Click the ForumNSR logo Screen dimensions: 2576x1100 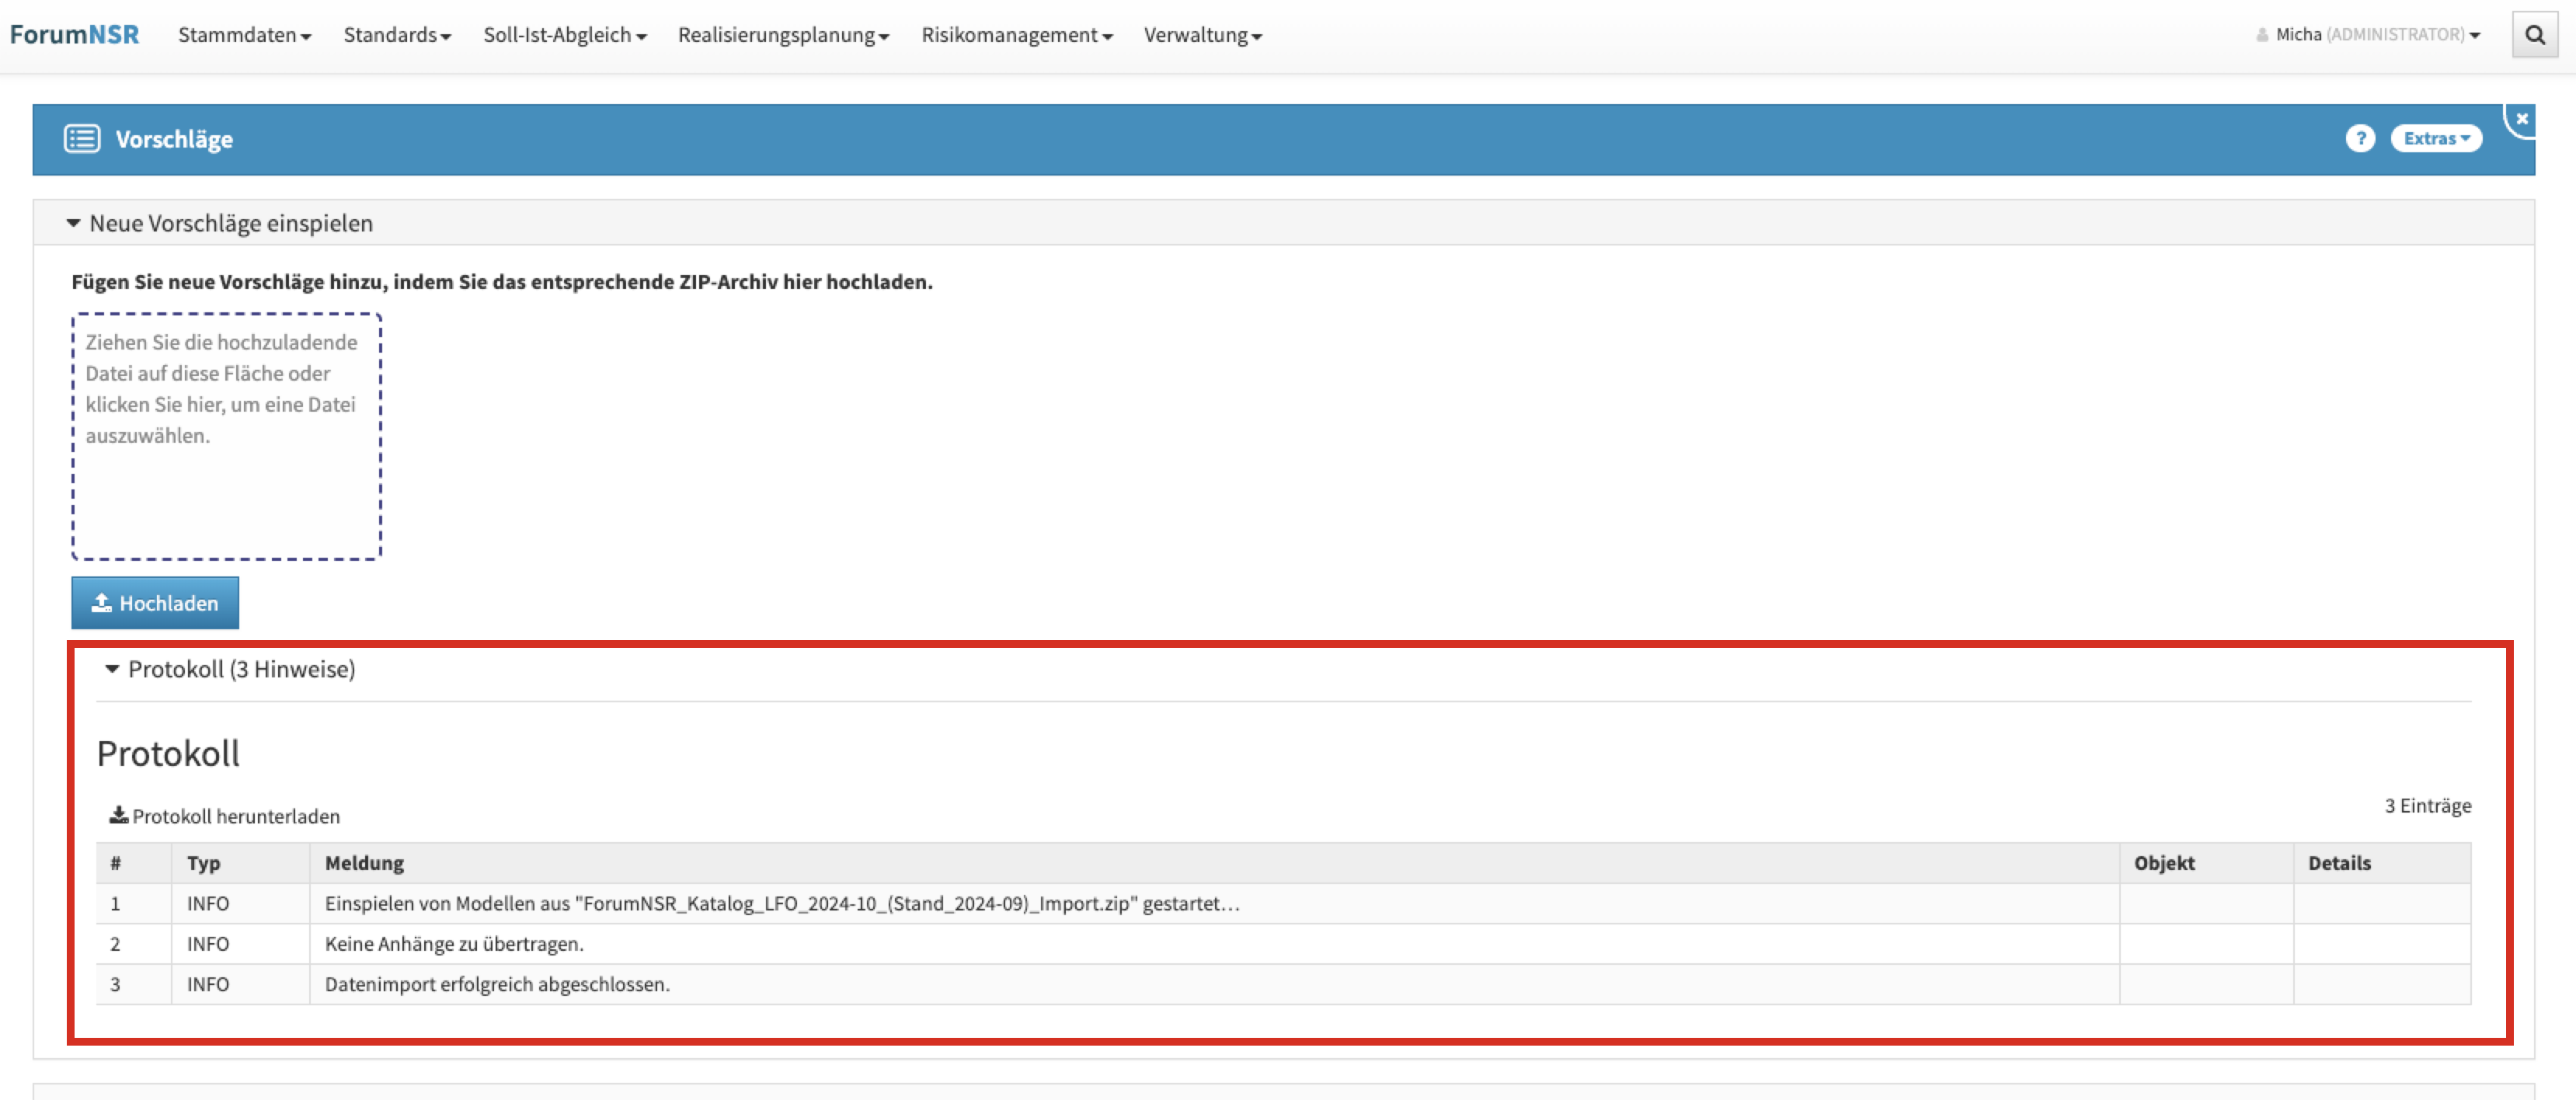tap(74, 35)
